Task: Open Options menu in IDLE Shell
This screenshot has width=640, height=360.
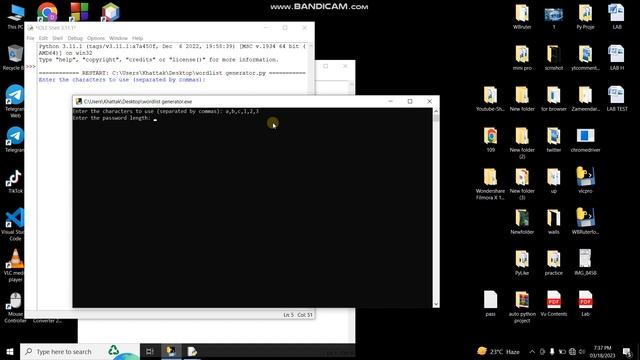Action: tap(96, 38)
